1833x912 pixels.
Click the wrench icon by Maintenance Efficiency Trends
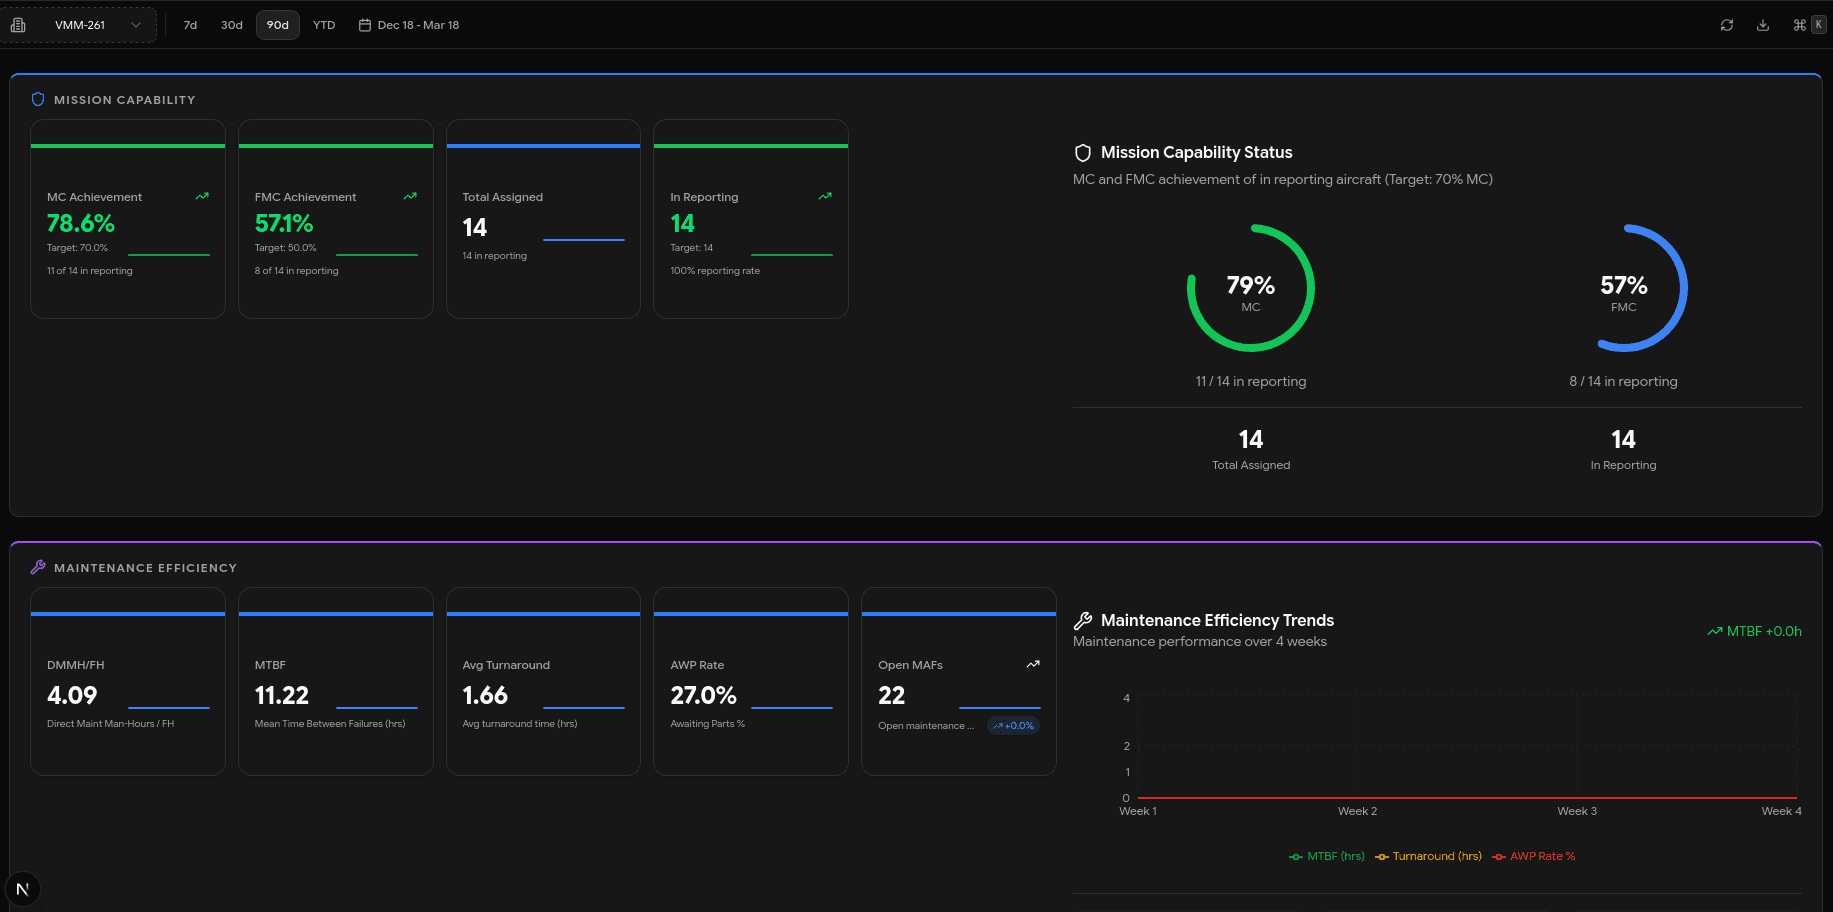tap(1082, 621)
